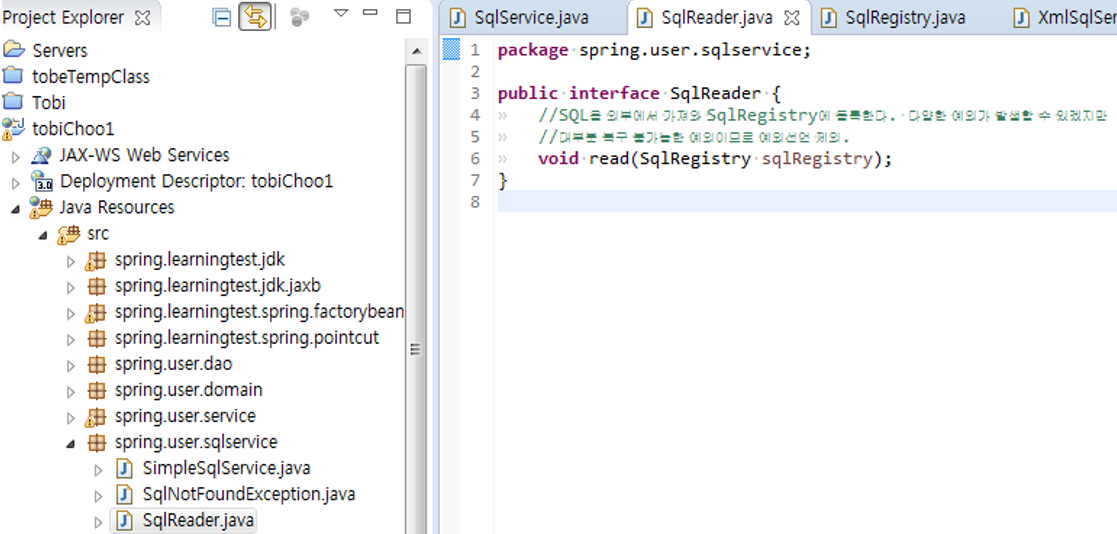Image resolution: width=1117 pixels, height=534 pixels.
Task: Select spring.user.domain package label
Action: pos(188,390)
